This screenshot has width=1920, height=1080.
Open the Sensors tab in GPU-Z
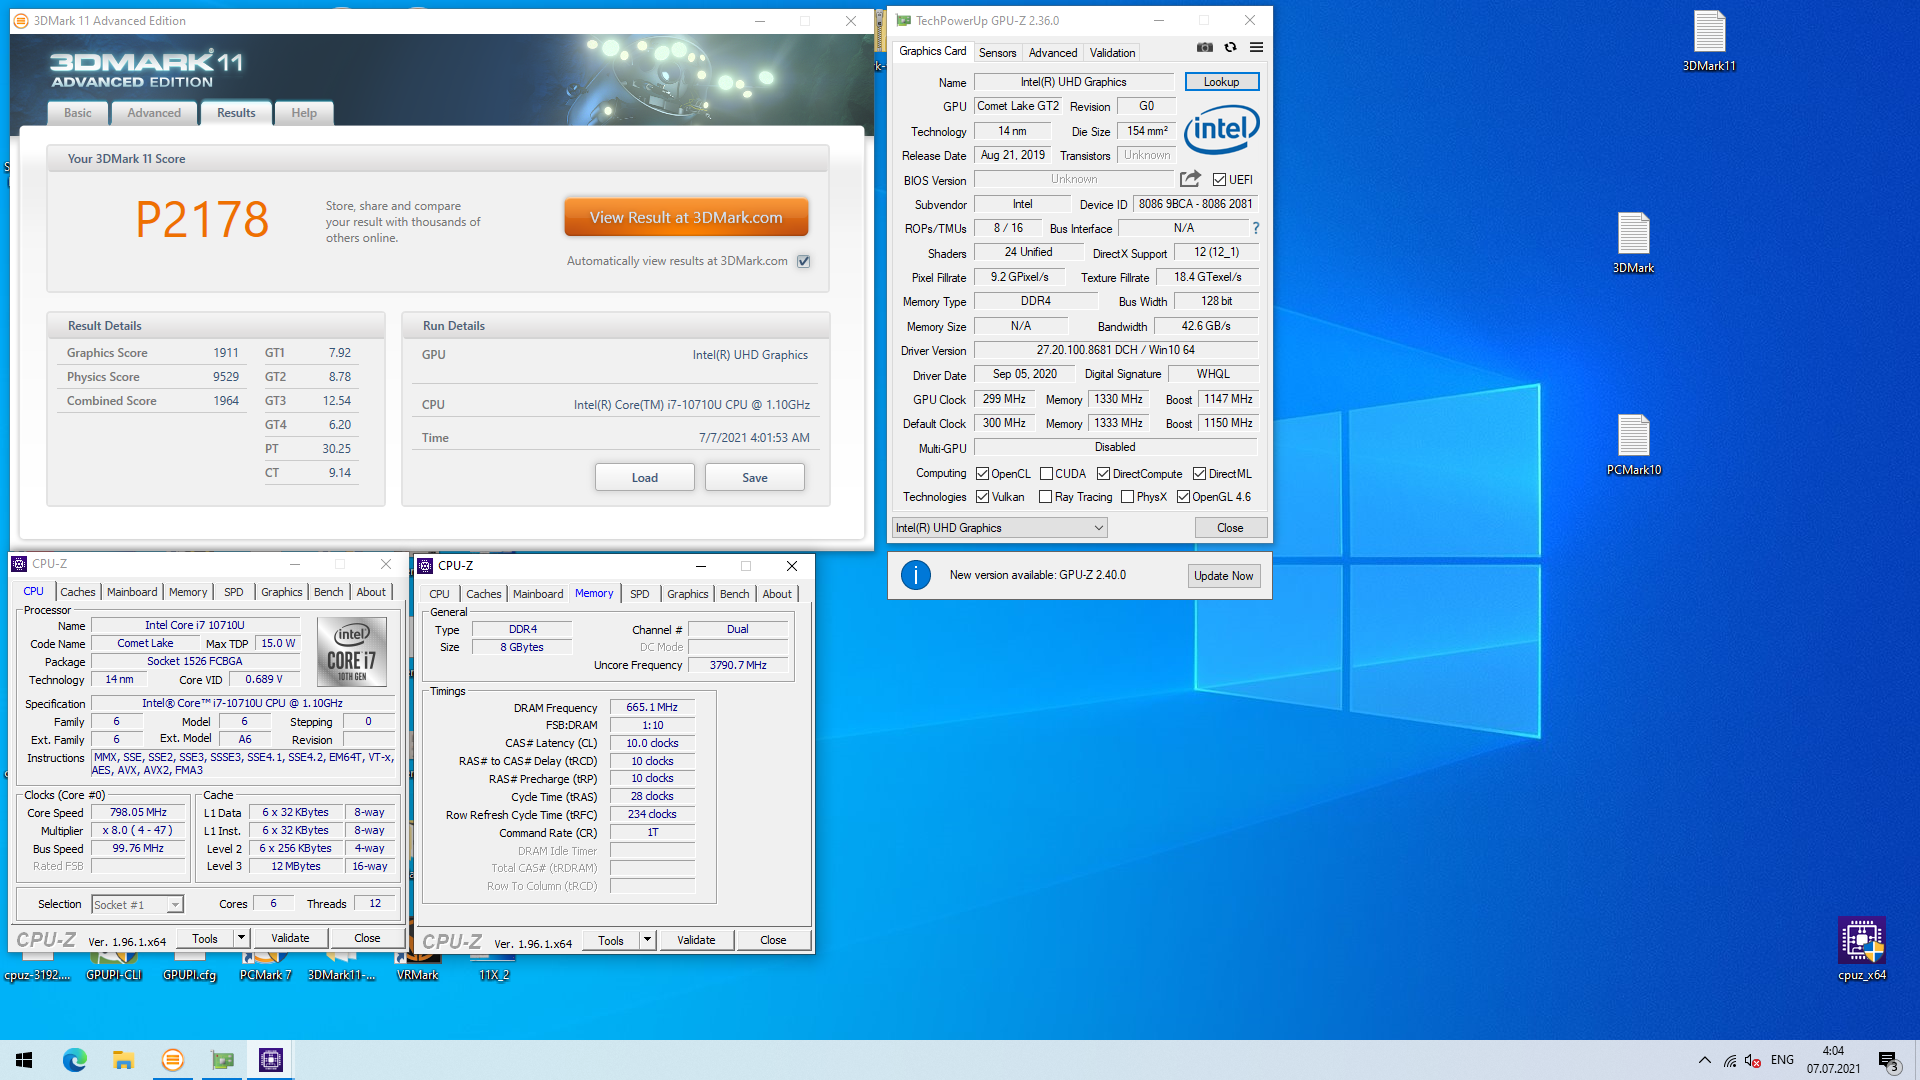click(x=997, y=53)
